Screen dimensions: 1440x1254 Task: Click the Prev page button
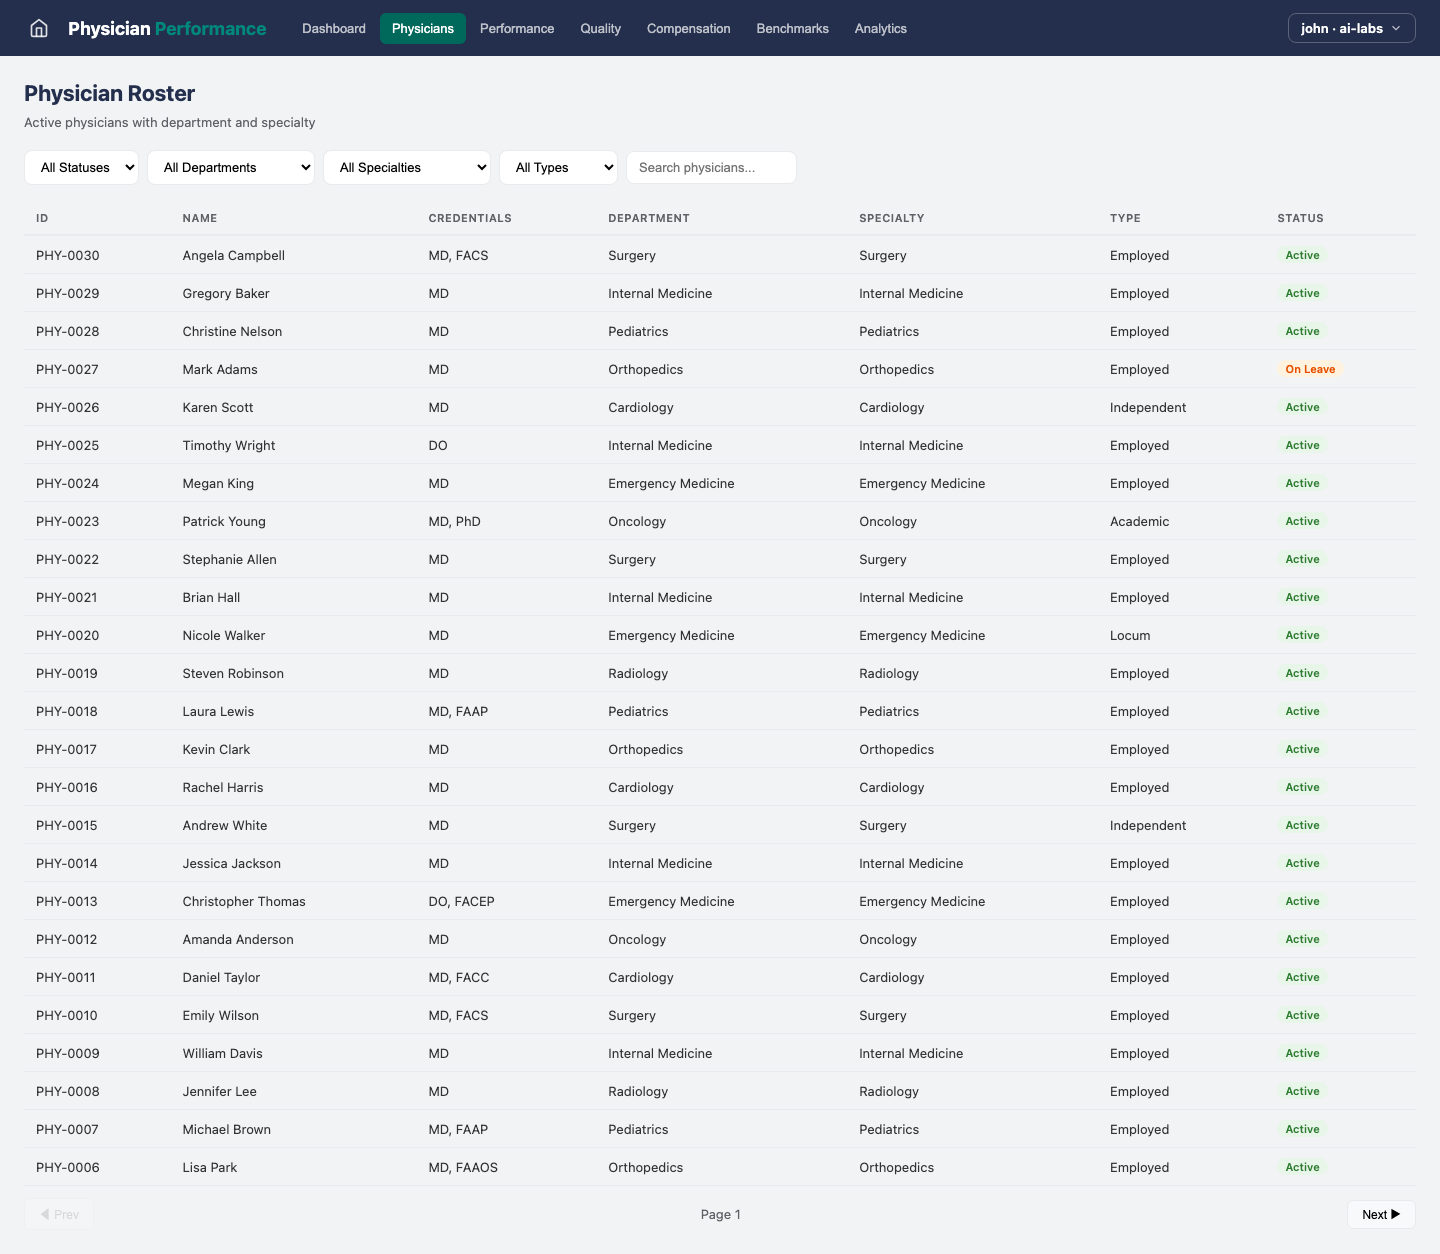pos(59,1214)
